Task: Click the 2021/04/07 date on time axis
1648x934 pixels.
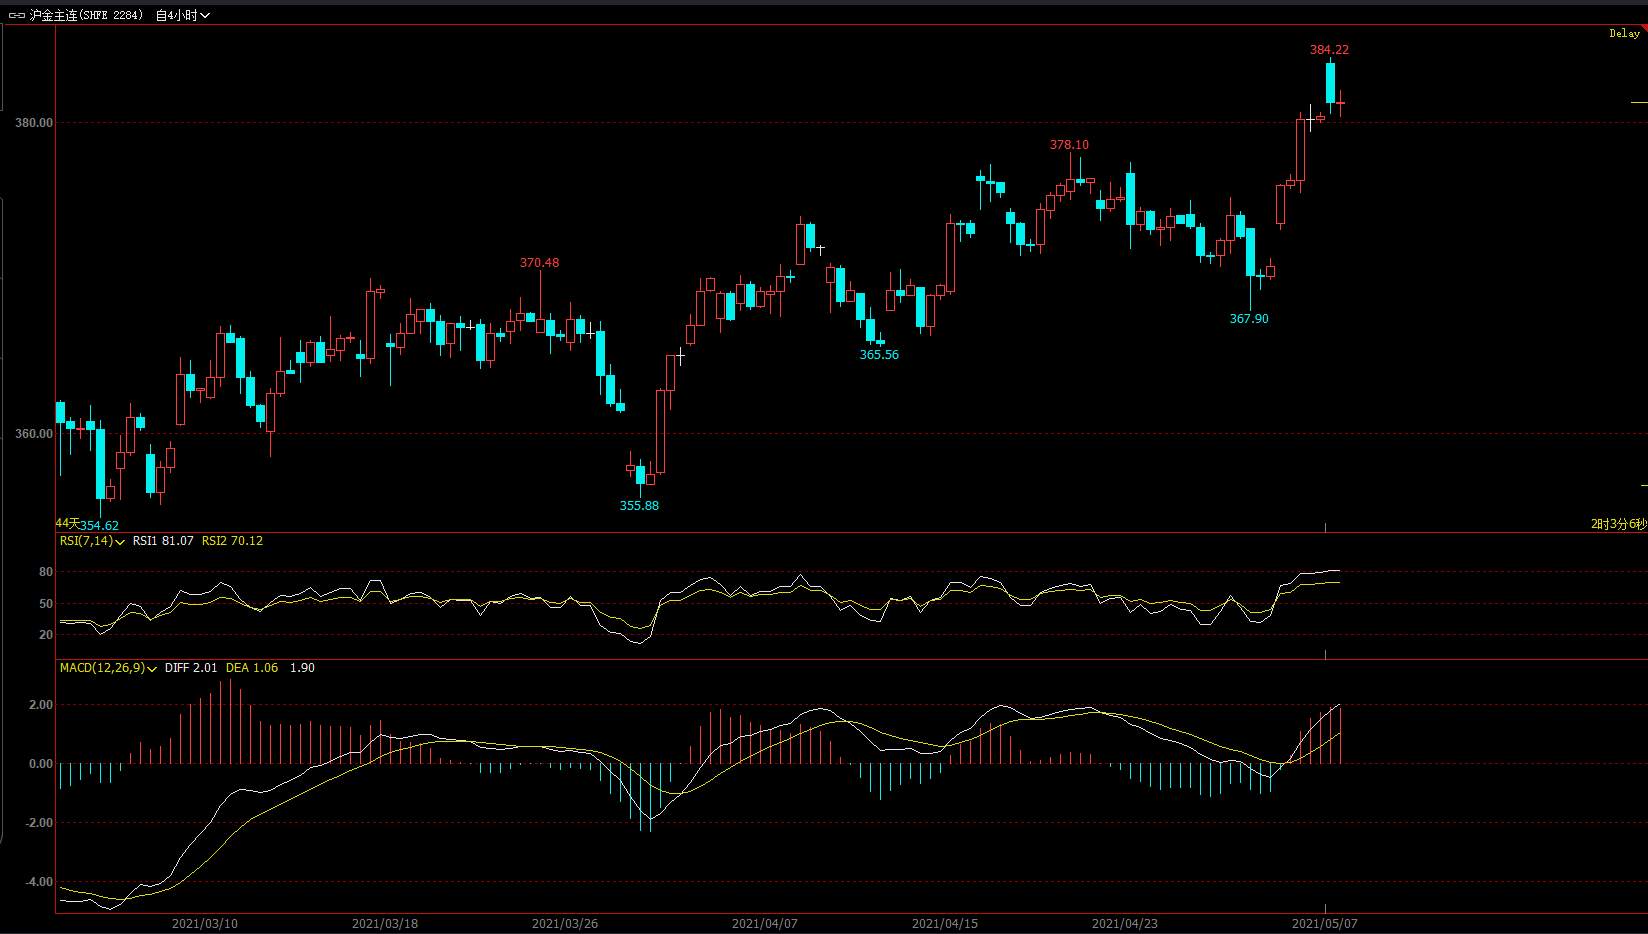Action: (x=765, y=924)
